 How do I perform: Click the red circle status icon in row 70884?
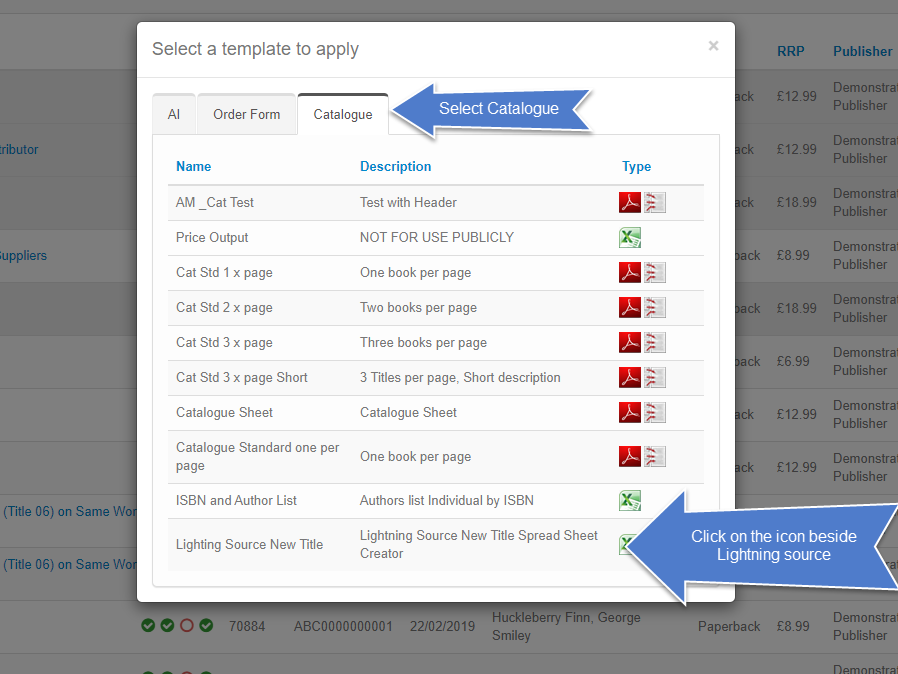(x=187, y=626)
